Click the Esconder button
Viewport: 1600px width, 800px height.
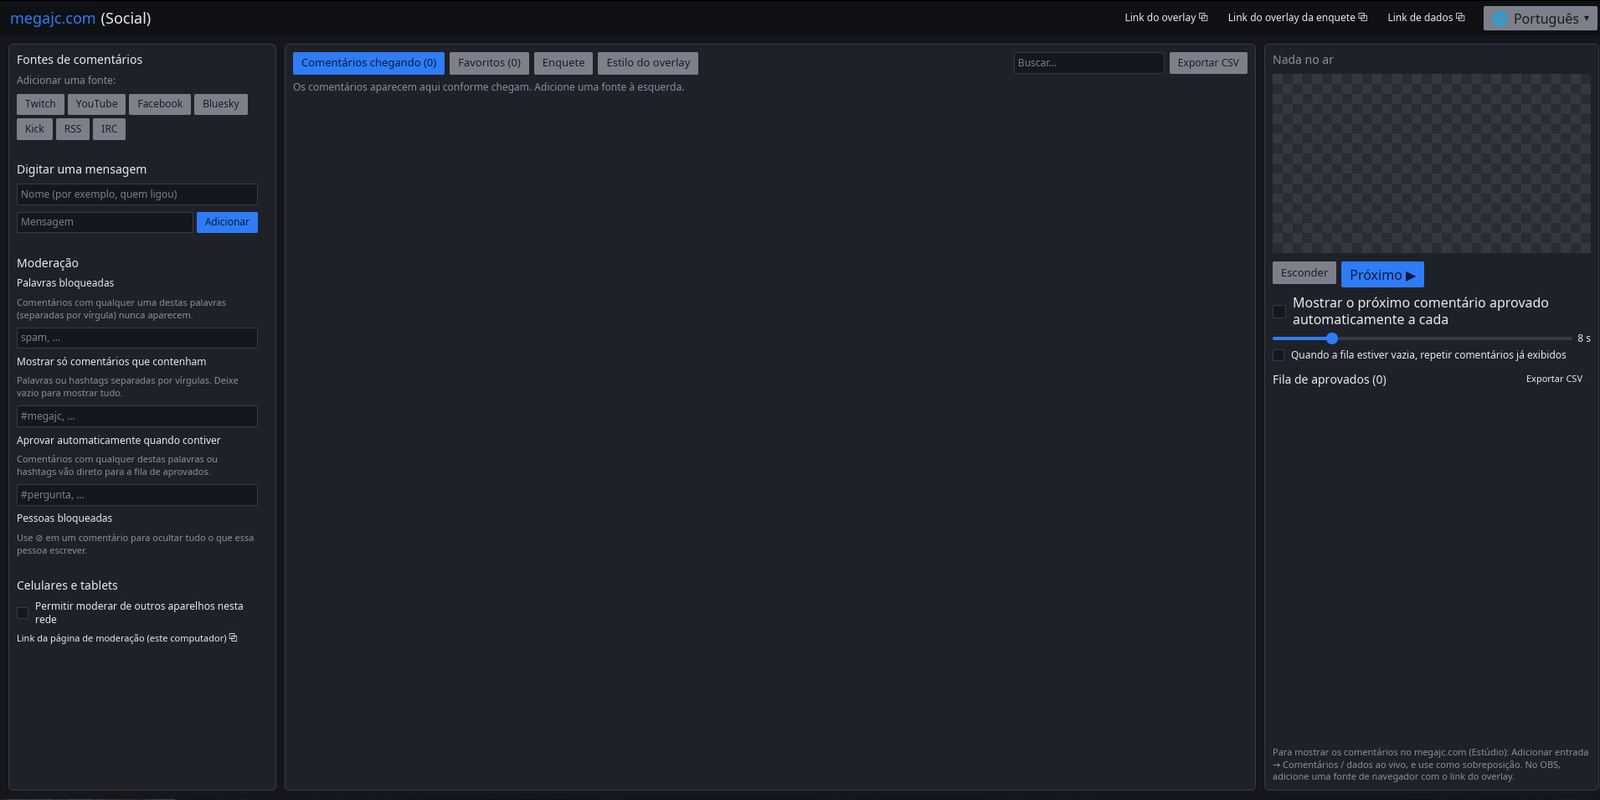click(1304, 273)
